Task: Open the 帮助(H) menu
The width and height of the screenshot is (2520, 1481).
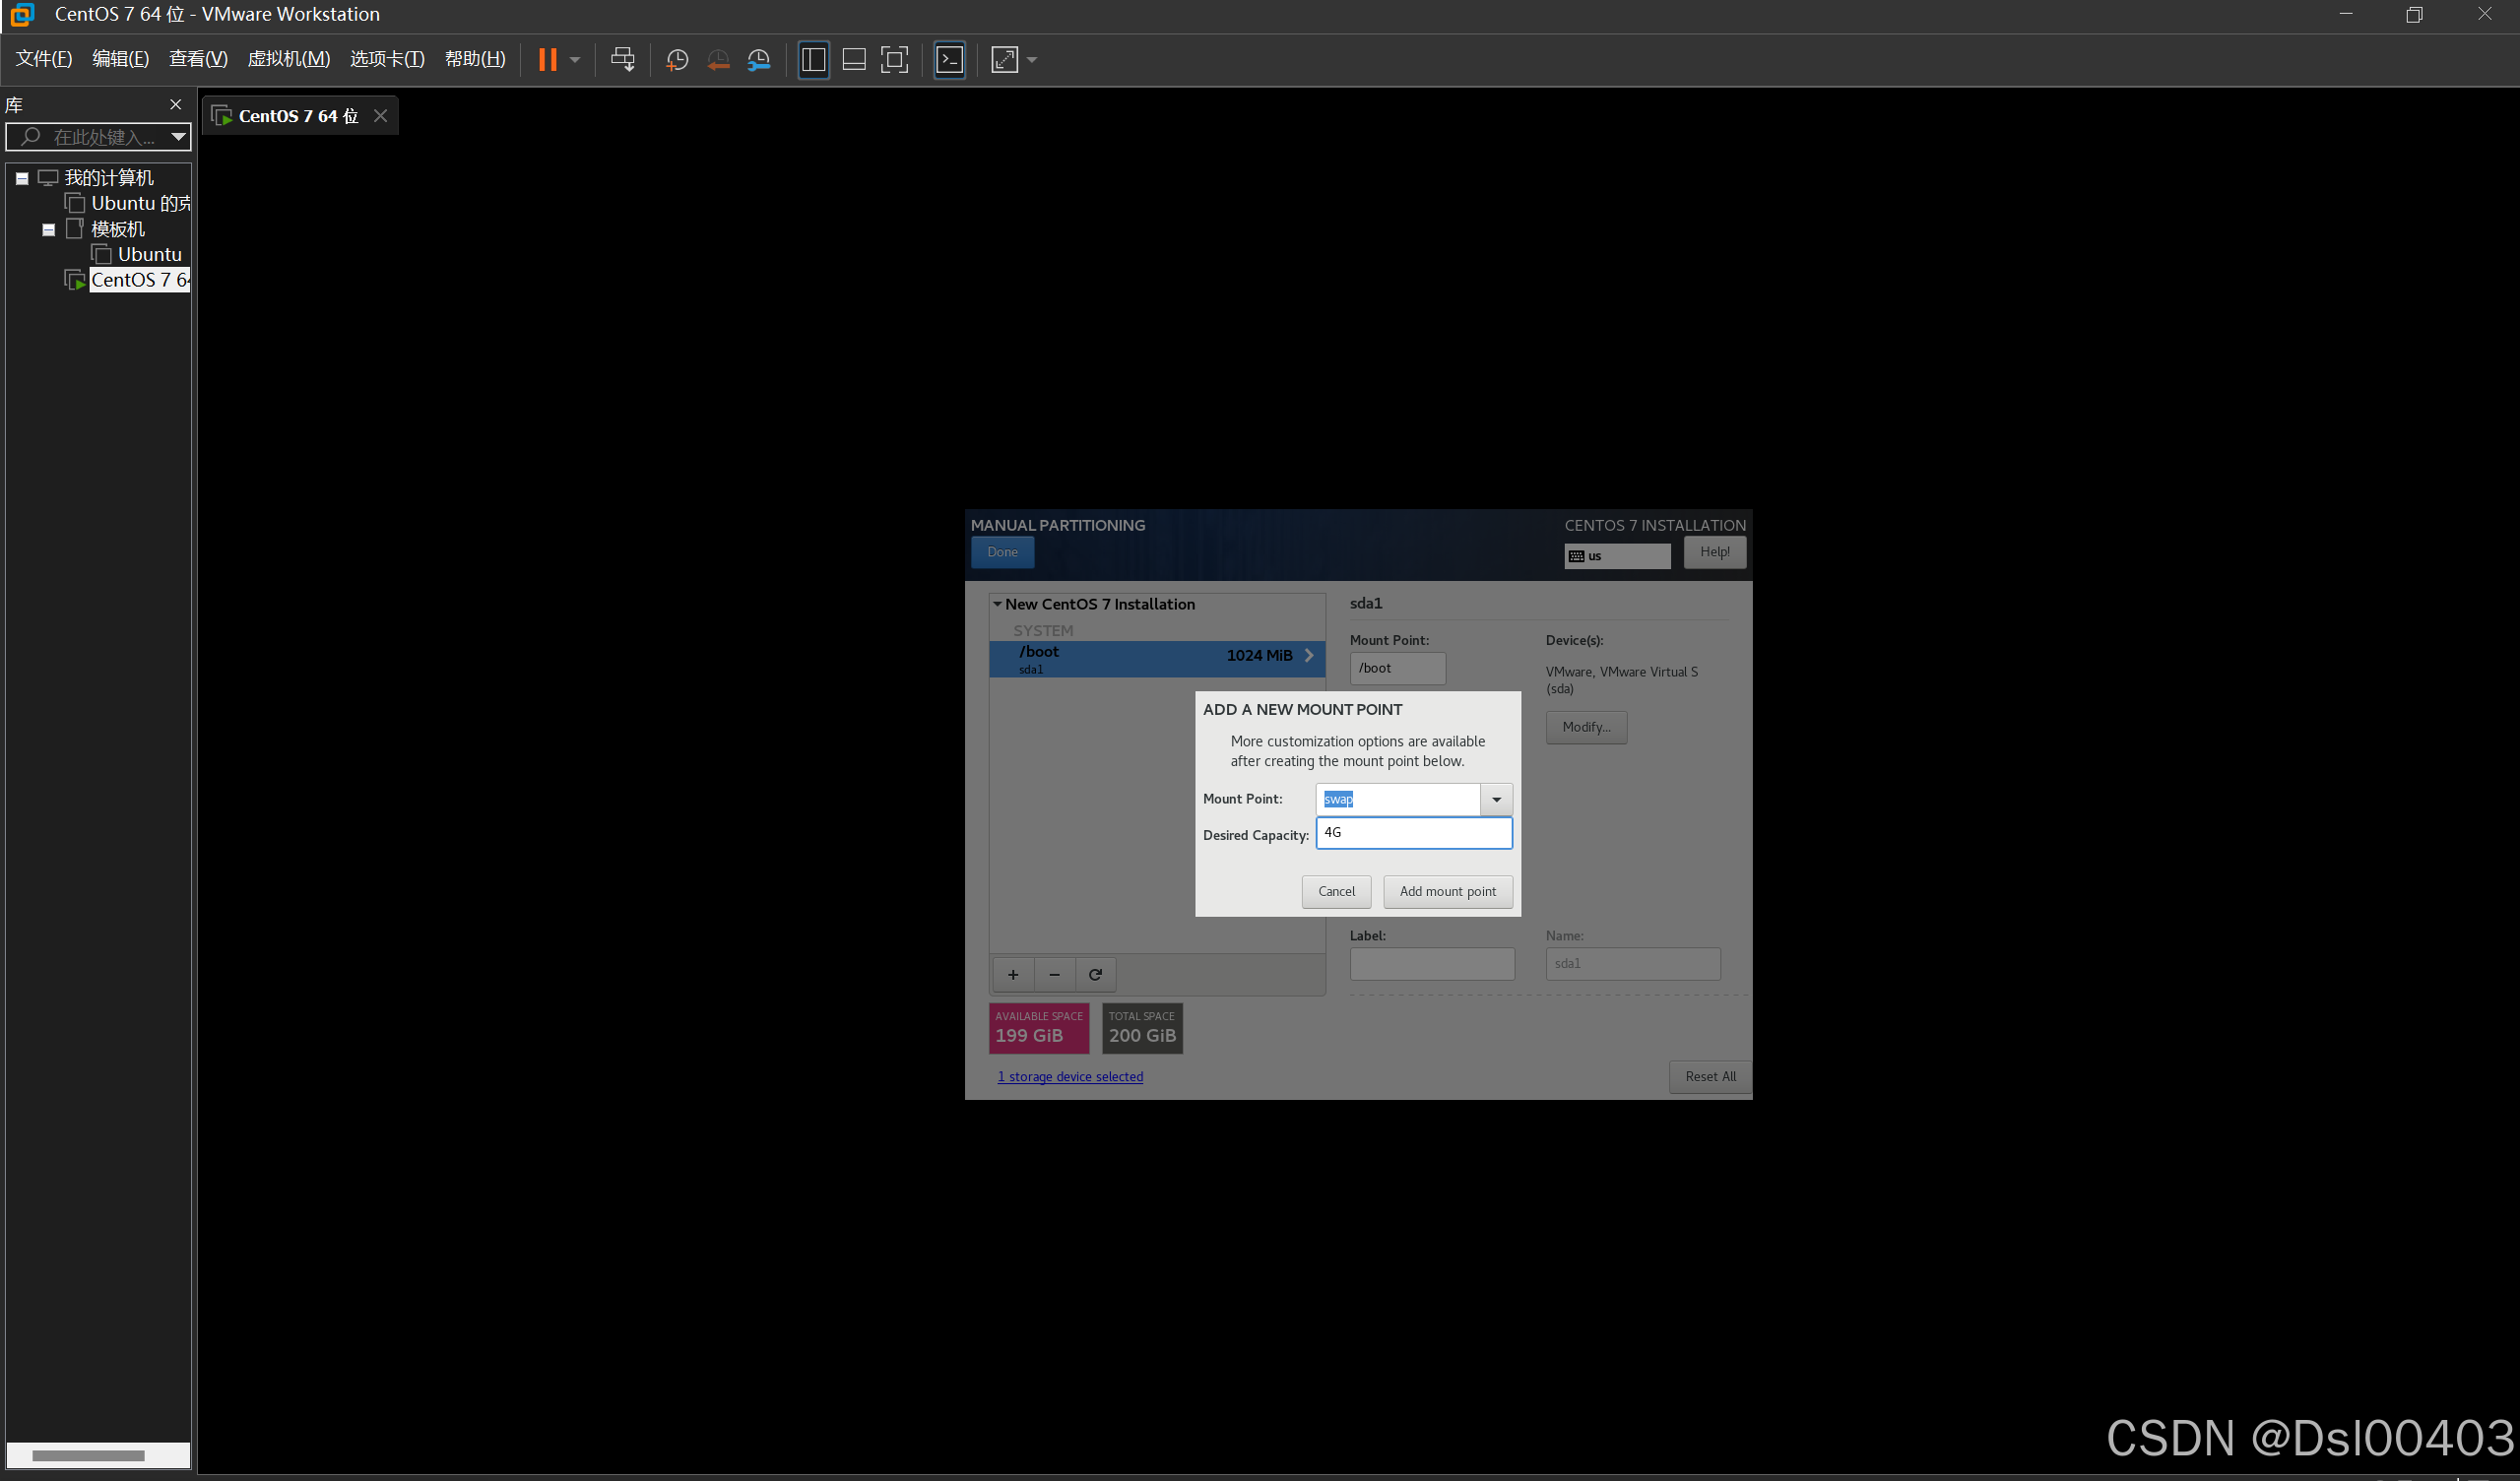Action: pyautogui.click(x=475, y=59)
